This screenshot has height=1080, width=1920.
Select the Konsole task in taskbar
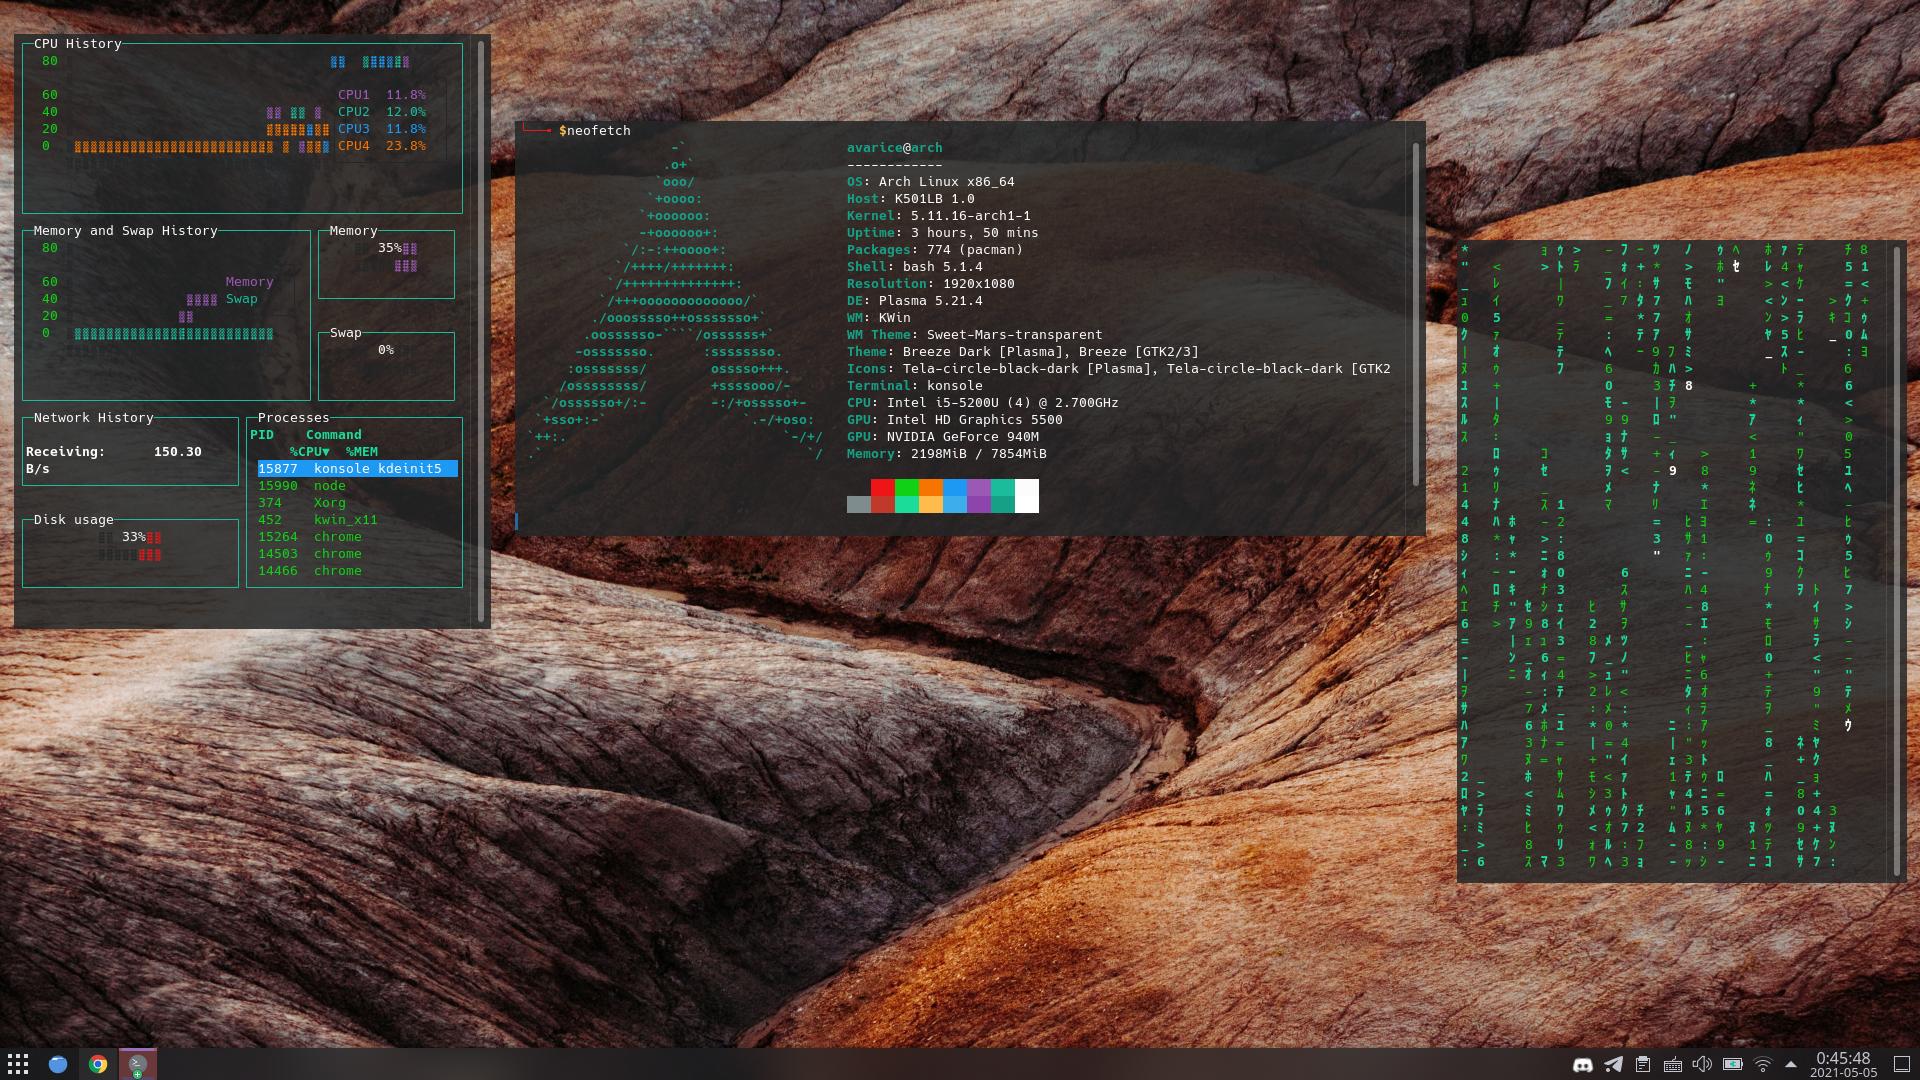tap(138, 1064)
